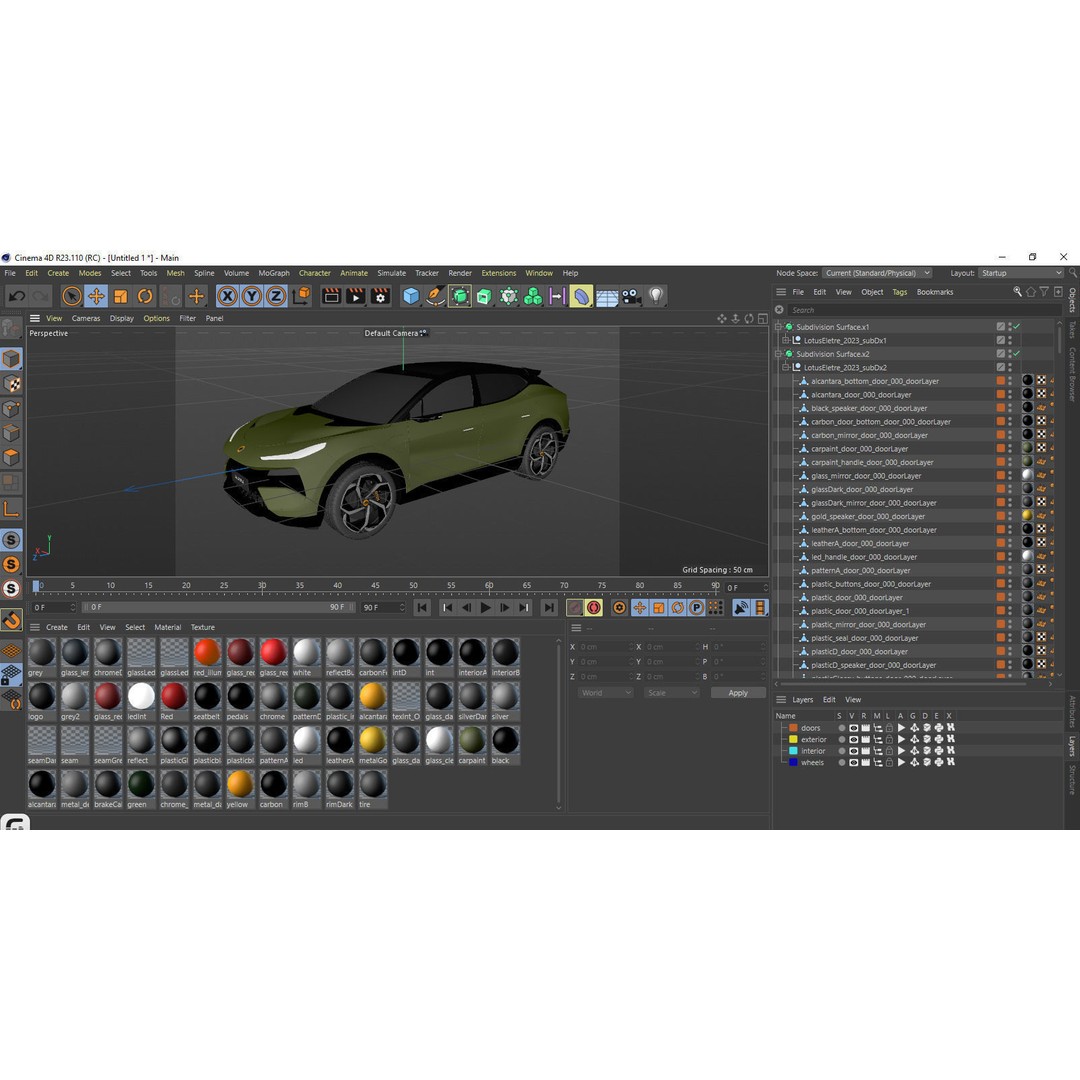Open Node Space dropdown
1080x1080 pixels.
[x=877, y=273]
